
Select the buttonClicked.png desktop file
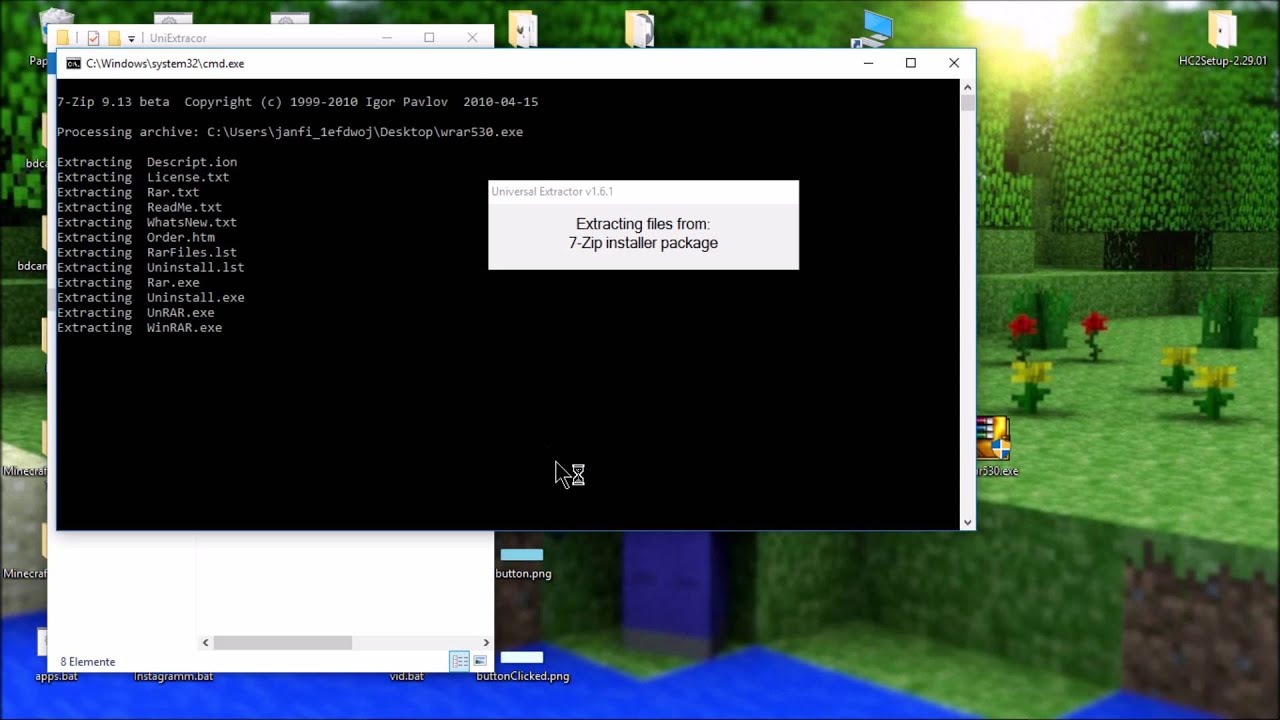pyautogui.click(x=522, y=658)
